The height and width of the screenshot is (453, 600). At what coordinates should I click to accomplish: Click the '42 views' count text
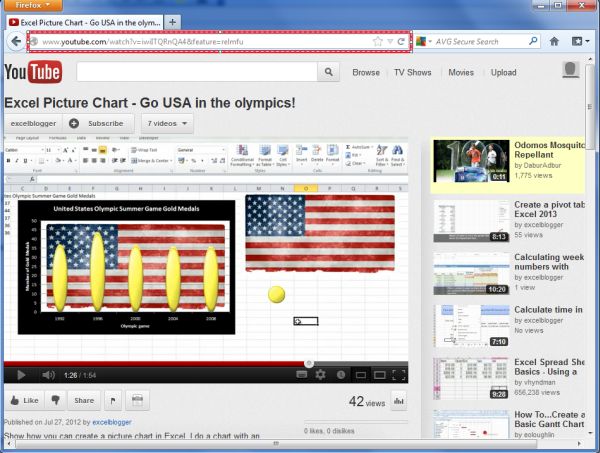coord(367,401)
